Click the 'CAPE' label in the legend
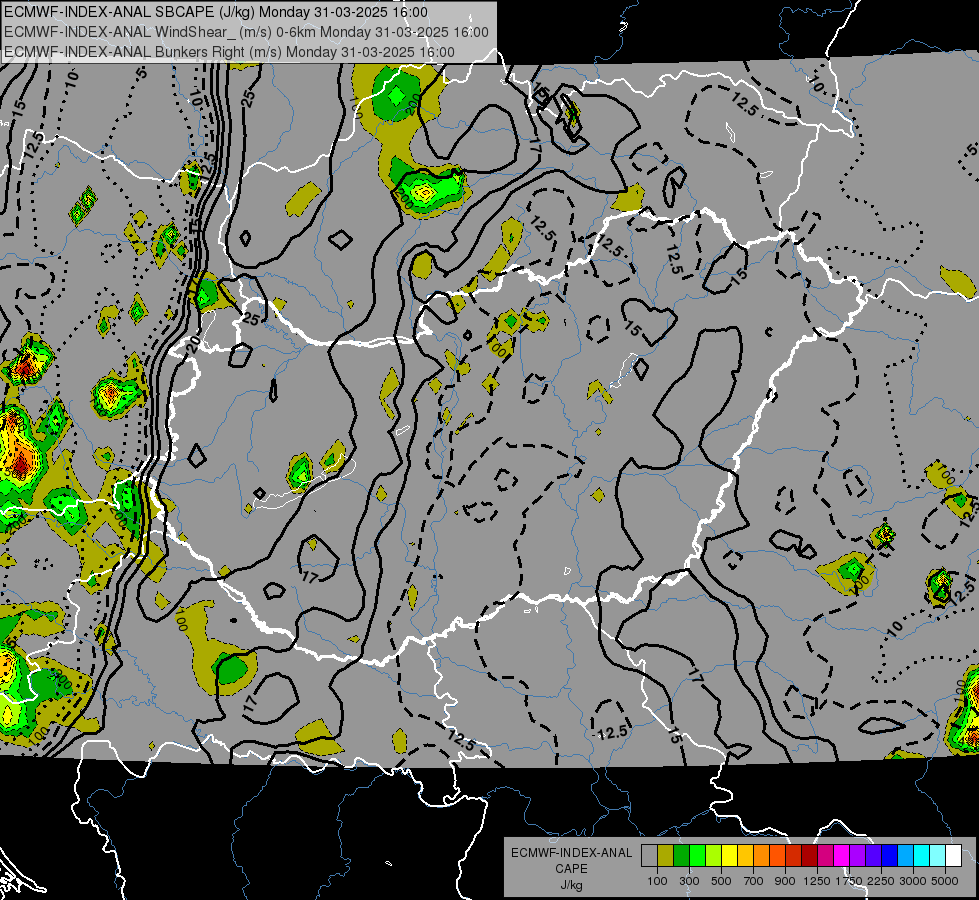 pos(571,869)
